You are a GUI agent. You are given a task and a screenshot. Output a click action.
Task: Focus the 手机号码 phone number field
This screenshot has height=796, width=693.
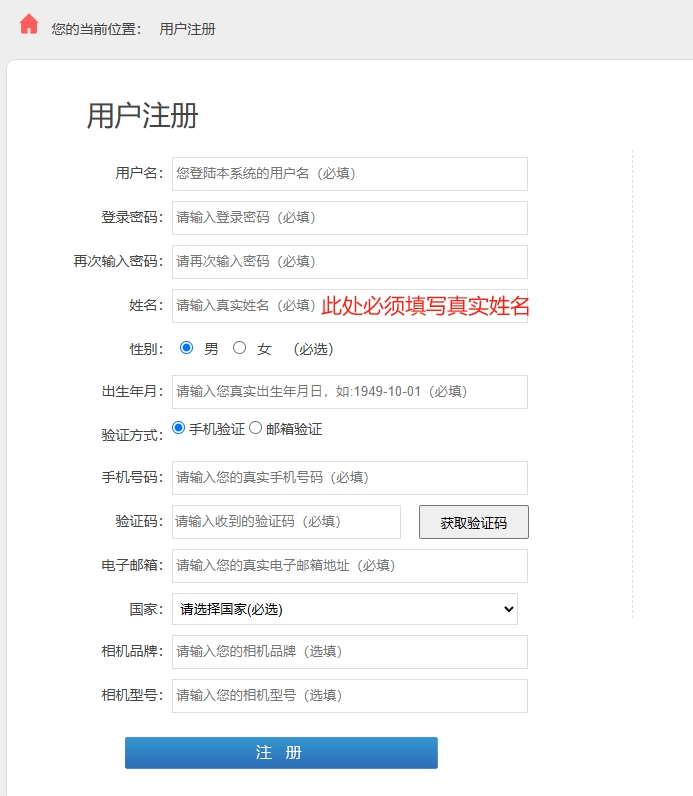click(349, 478)
